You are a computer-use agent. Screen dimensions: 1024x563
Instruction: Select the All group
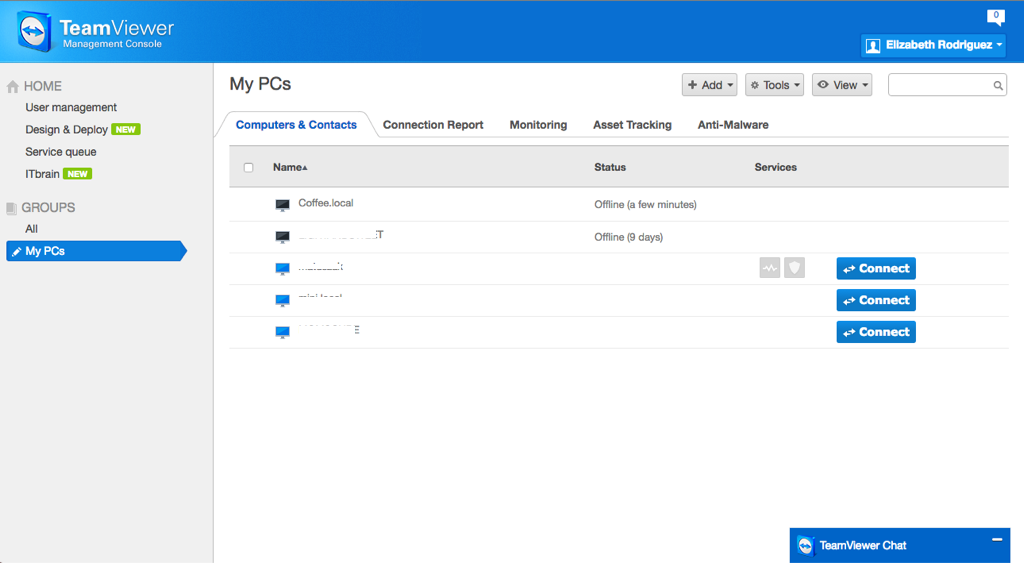click(31, 229)
